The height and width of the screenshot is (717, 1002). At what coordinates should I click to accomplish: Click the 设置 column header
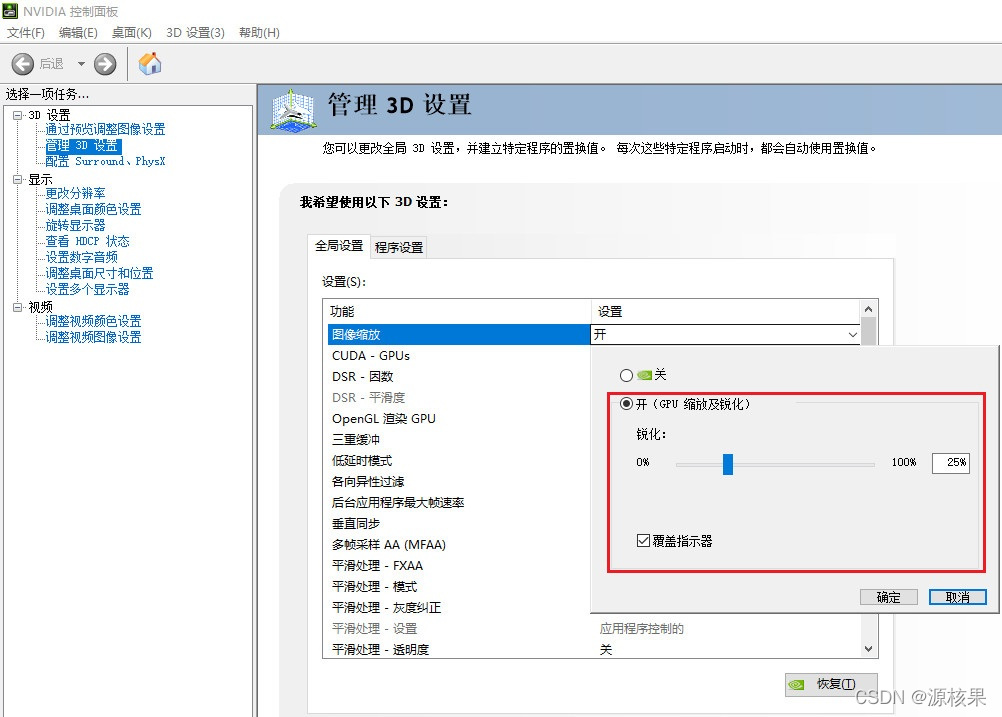726,312
